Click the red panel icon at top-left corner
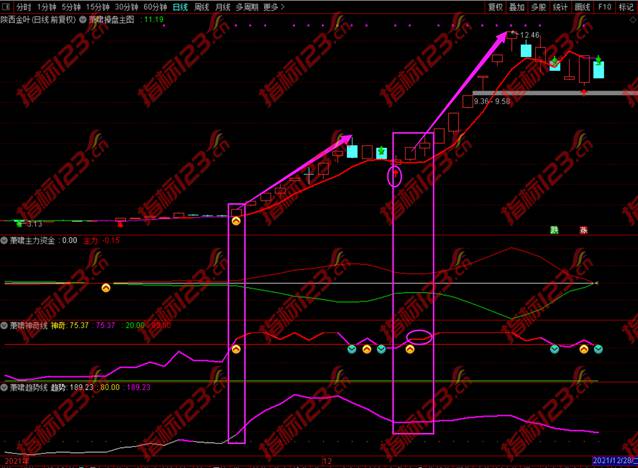 click(6, 6)
